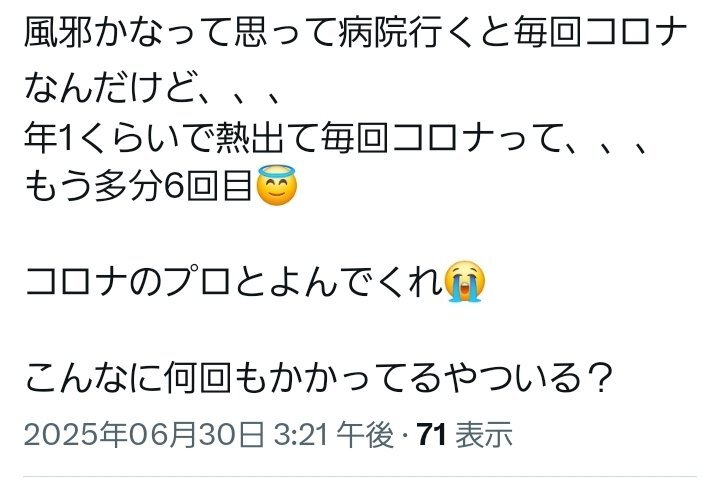Click the 表示 label after view count
The image size is (720, 483).
point(484,434)
